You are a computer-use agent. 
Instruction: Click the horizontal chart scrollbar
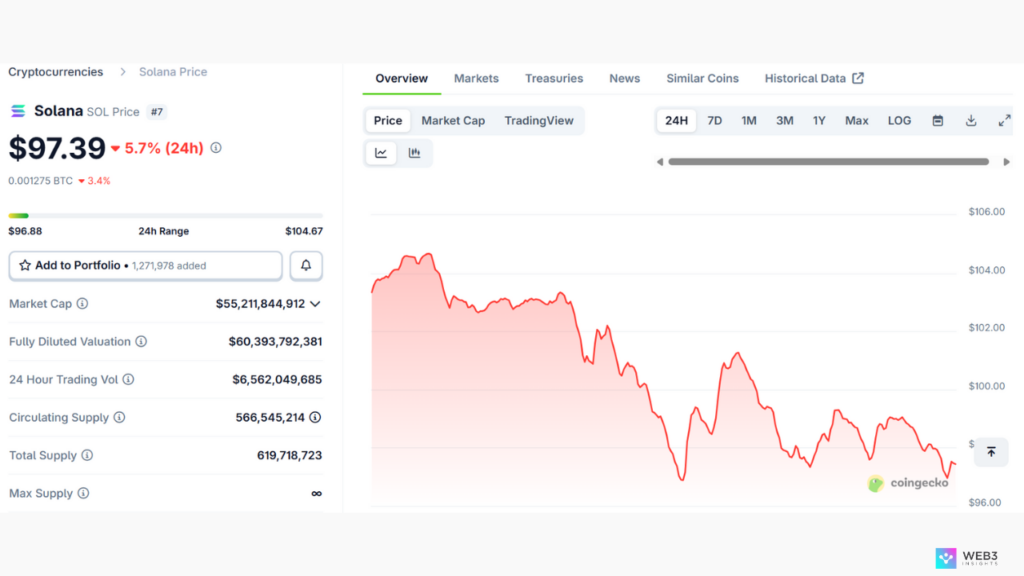point(828,162)
